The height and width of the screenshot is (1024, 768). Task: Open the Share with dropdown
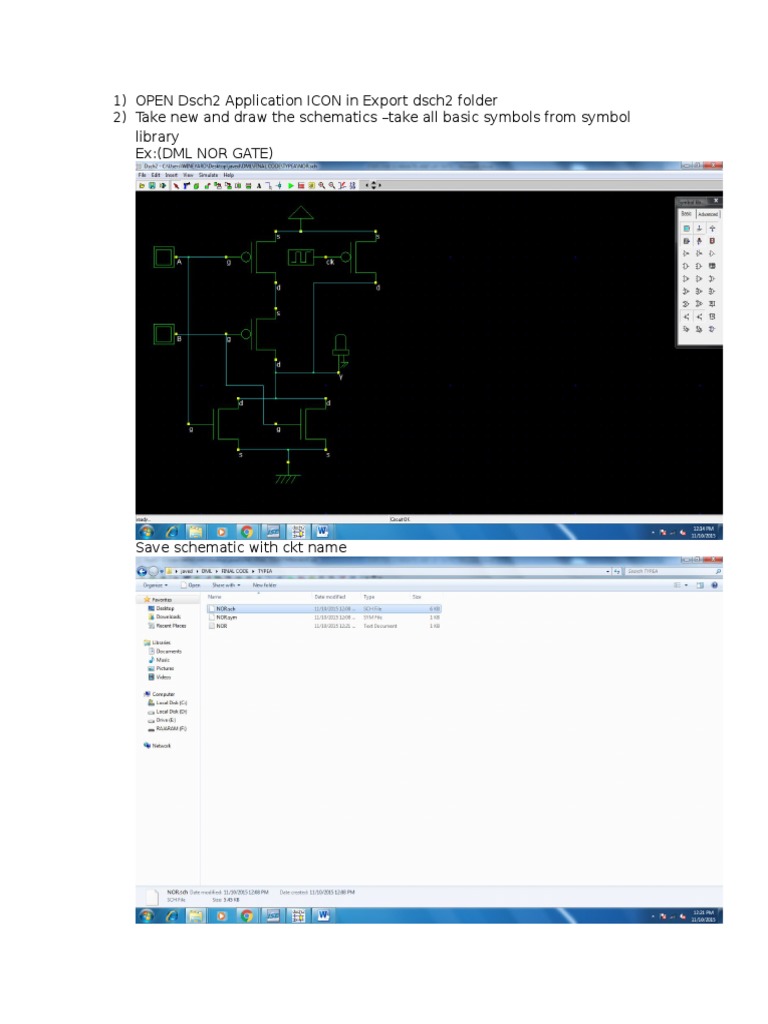point(226,585)
